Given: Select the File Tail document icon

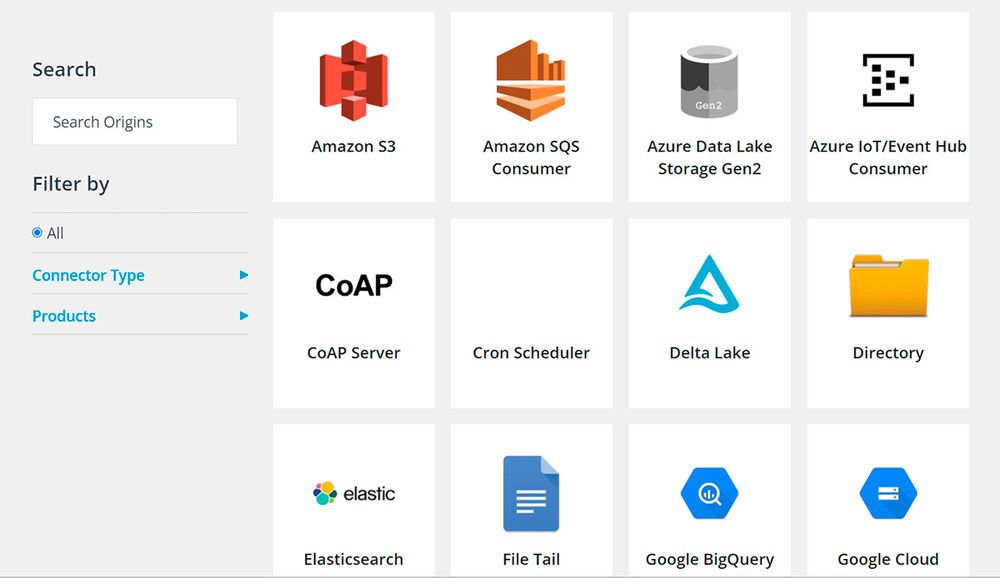Looking at the screenshot, I should (531, 492).
